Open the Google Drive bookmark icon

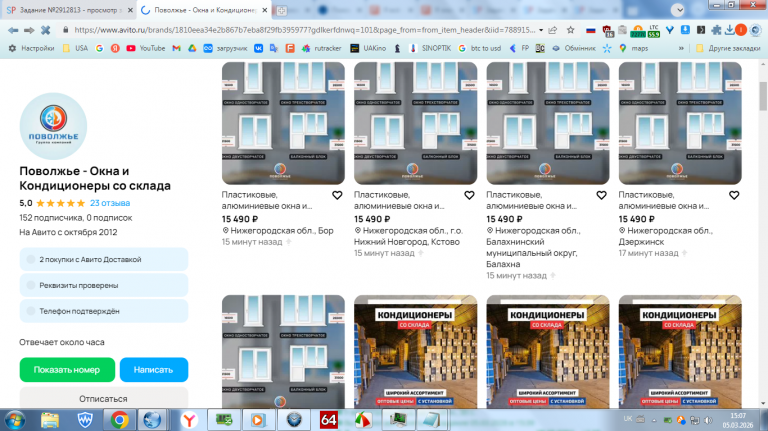click(192, 48)
